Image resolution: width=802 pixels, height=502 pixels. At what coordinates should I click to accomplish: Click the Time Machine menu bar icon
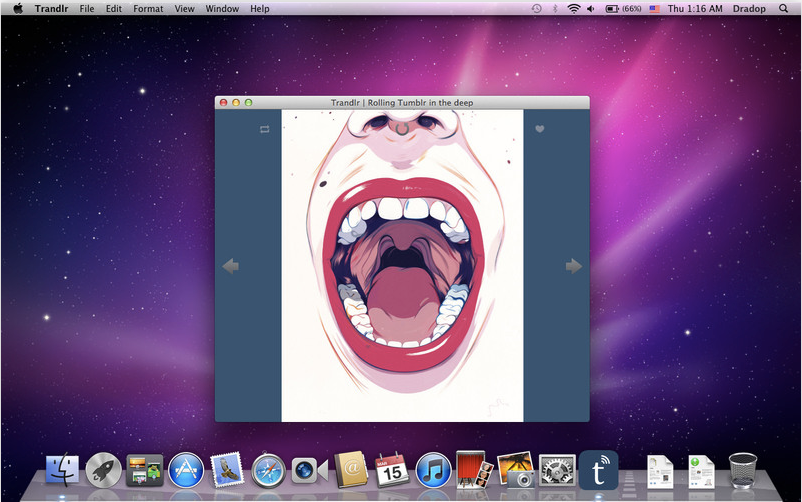(x=536, y=9)
